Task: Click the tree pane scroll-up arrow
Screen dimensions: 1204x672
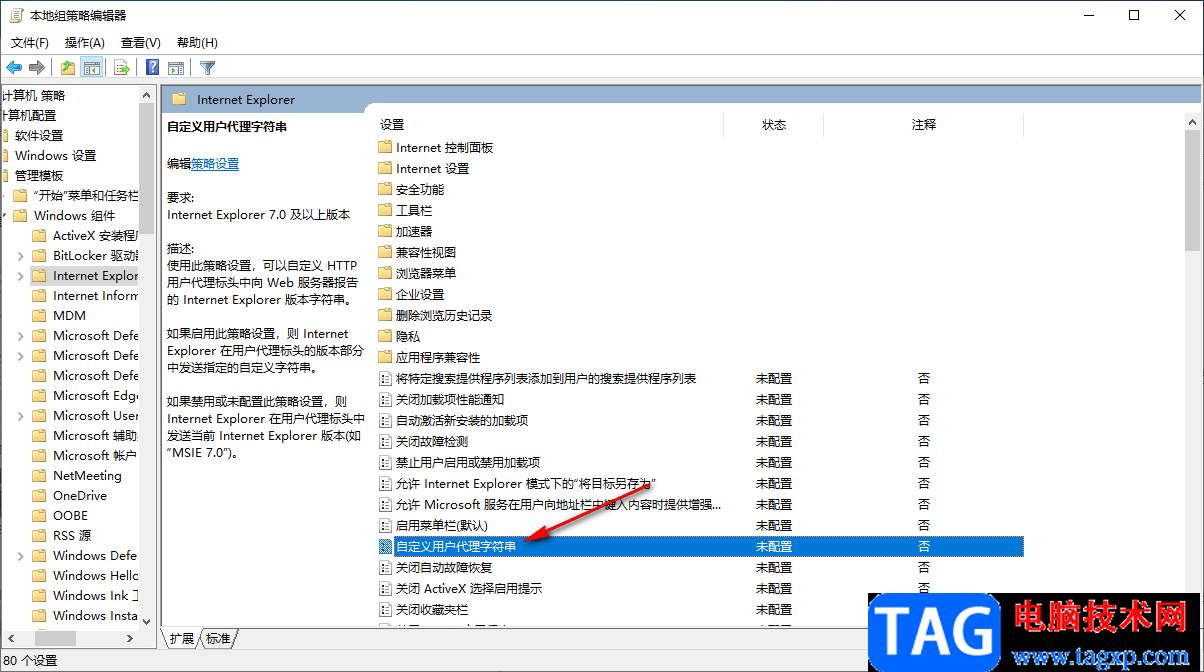Action: (147, 93)
